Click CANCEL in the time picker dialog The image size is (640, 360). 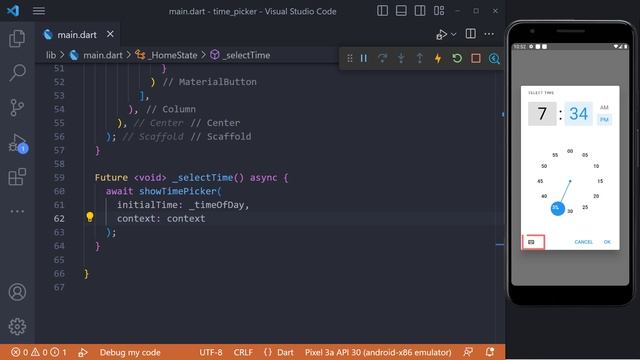click(x=583, y=242)
